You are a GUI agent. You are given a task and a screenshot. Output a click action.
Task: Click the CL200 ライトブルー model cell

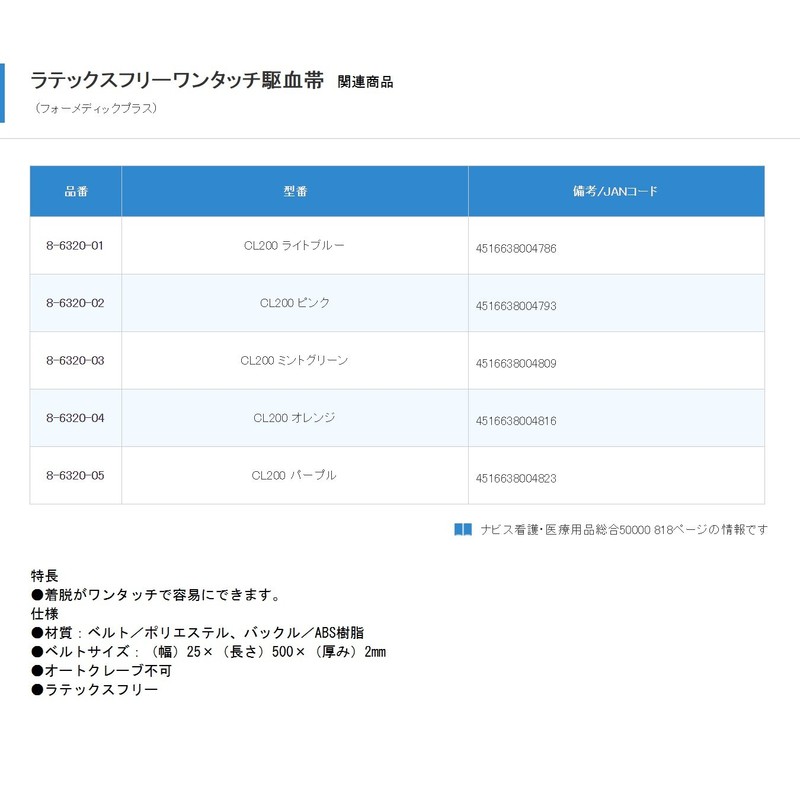point(294,246)
